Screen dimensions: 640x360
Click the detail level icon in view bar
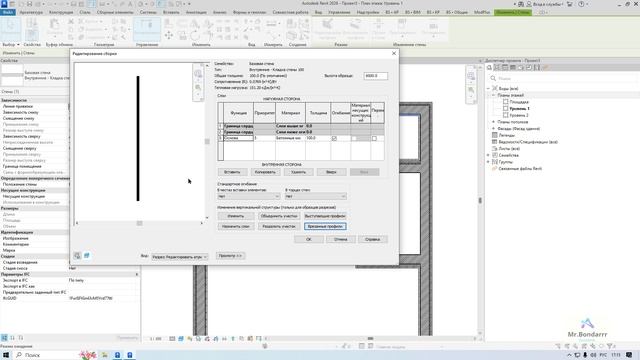pos(172,339)
